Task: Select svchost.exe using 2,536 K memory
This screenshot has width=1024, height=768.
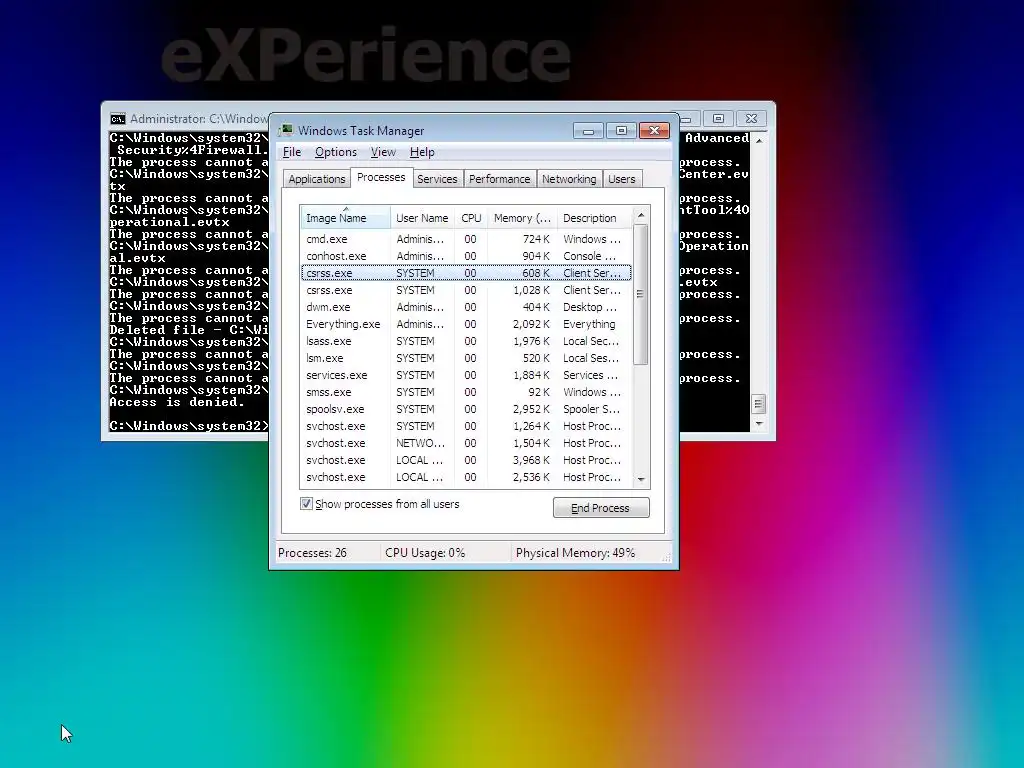Action: (466, 477)
